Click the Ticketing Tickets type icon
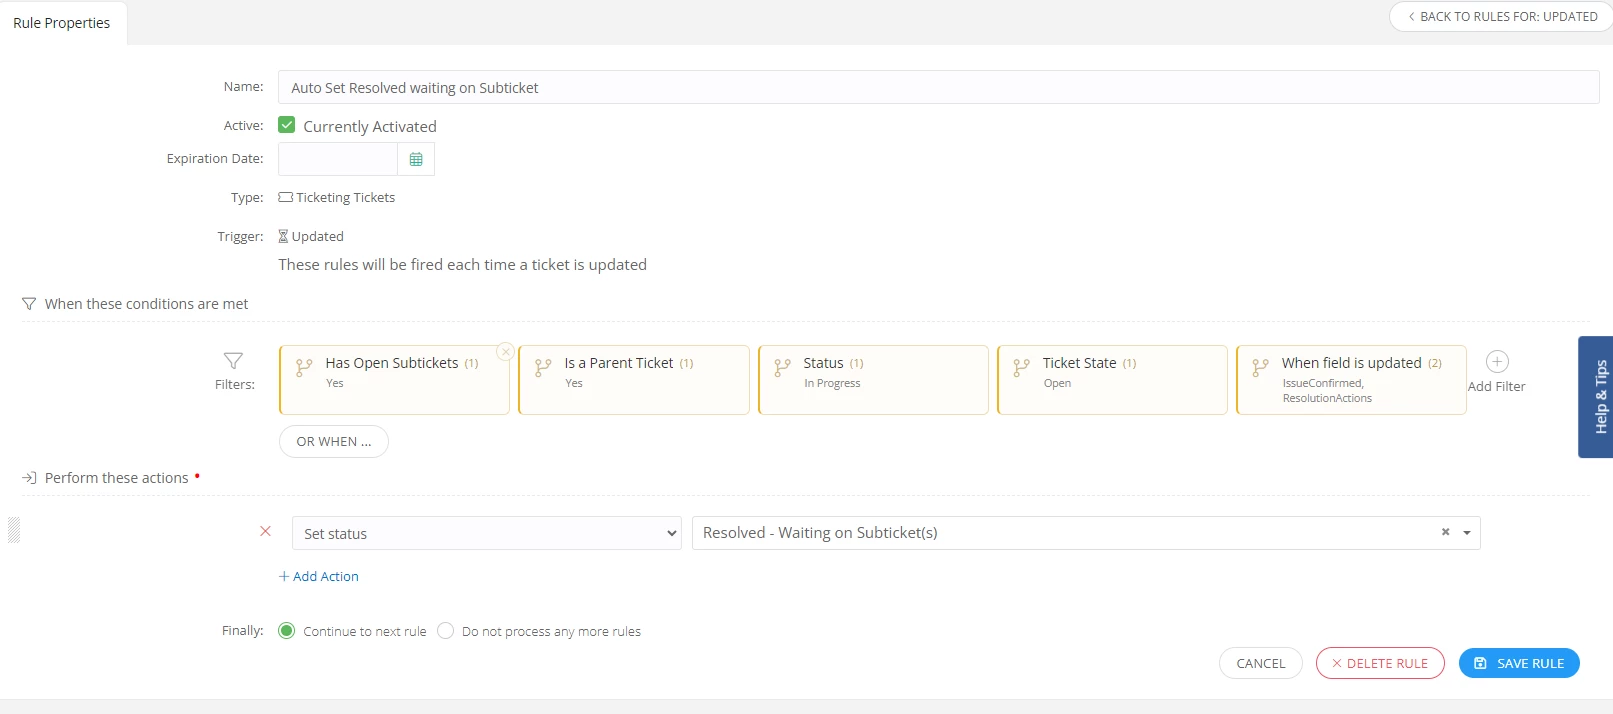Screen dimensions: 1613x714 [x=286, y=197]
